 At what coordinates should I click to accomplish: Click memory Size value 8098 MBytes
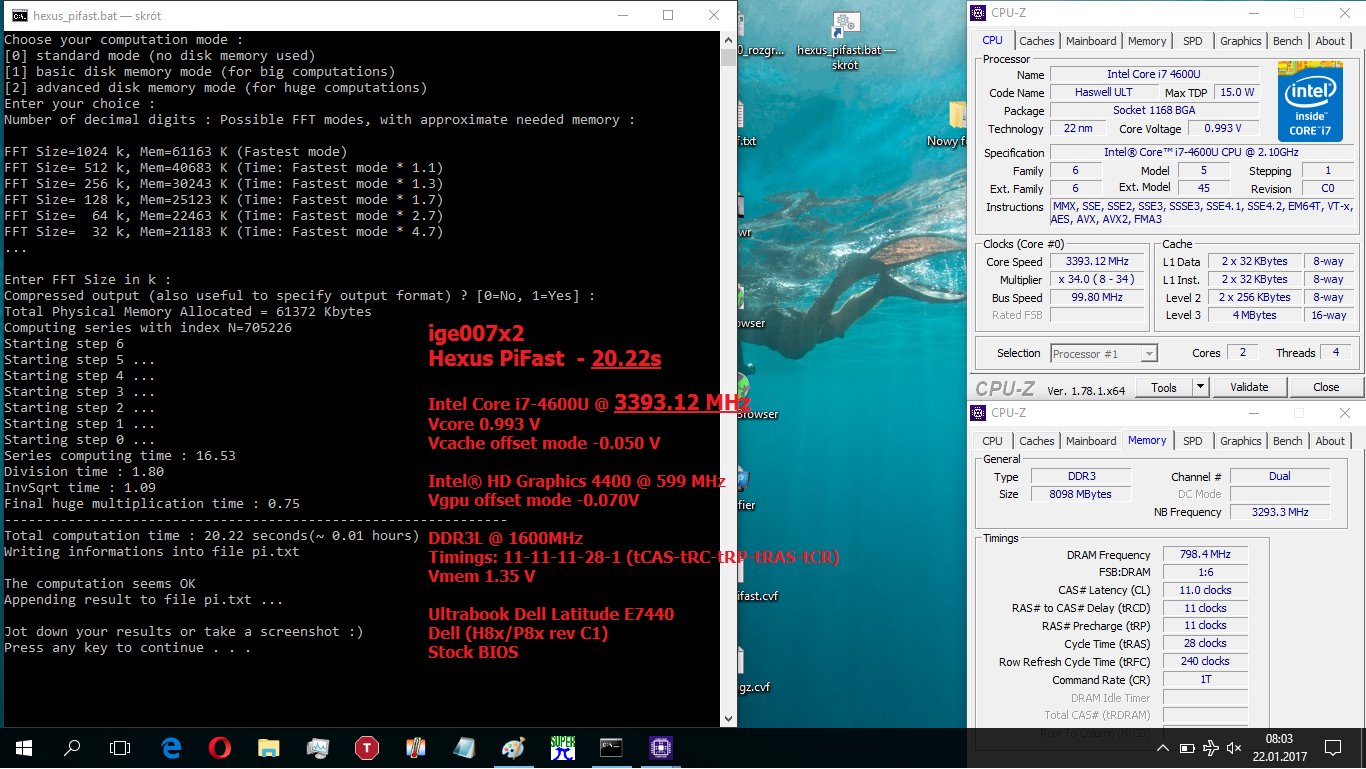(x=1080, y=494)
